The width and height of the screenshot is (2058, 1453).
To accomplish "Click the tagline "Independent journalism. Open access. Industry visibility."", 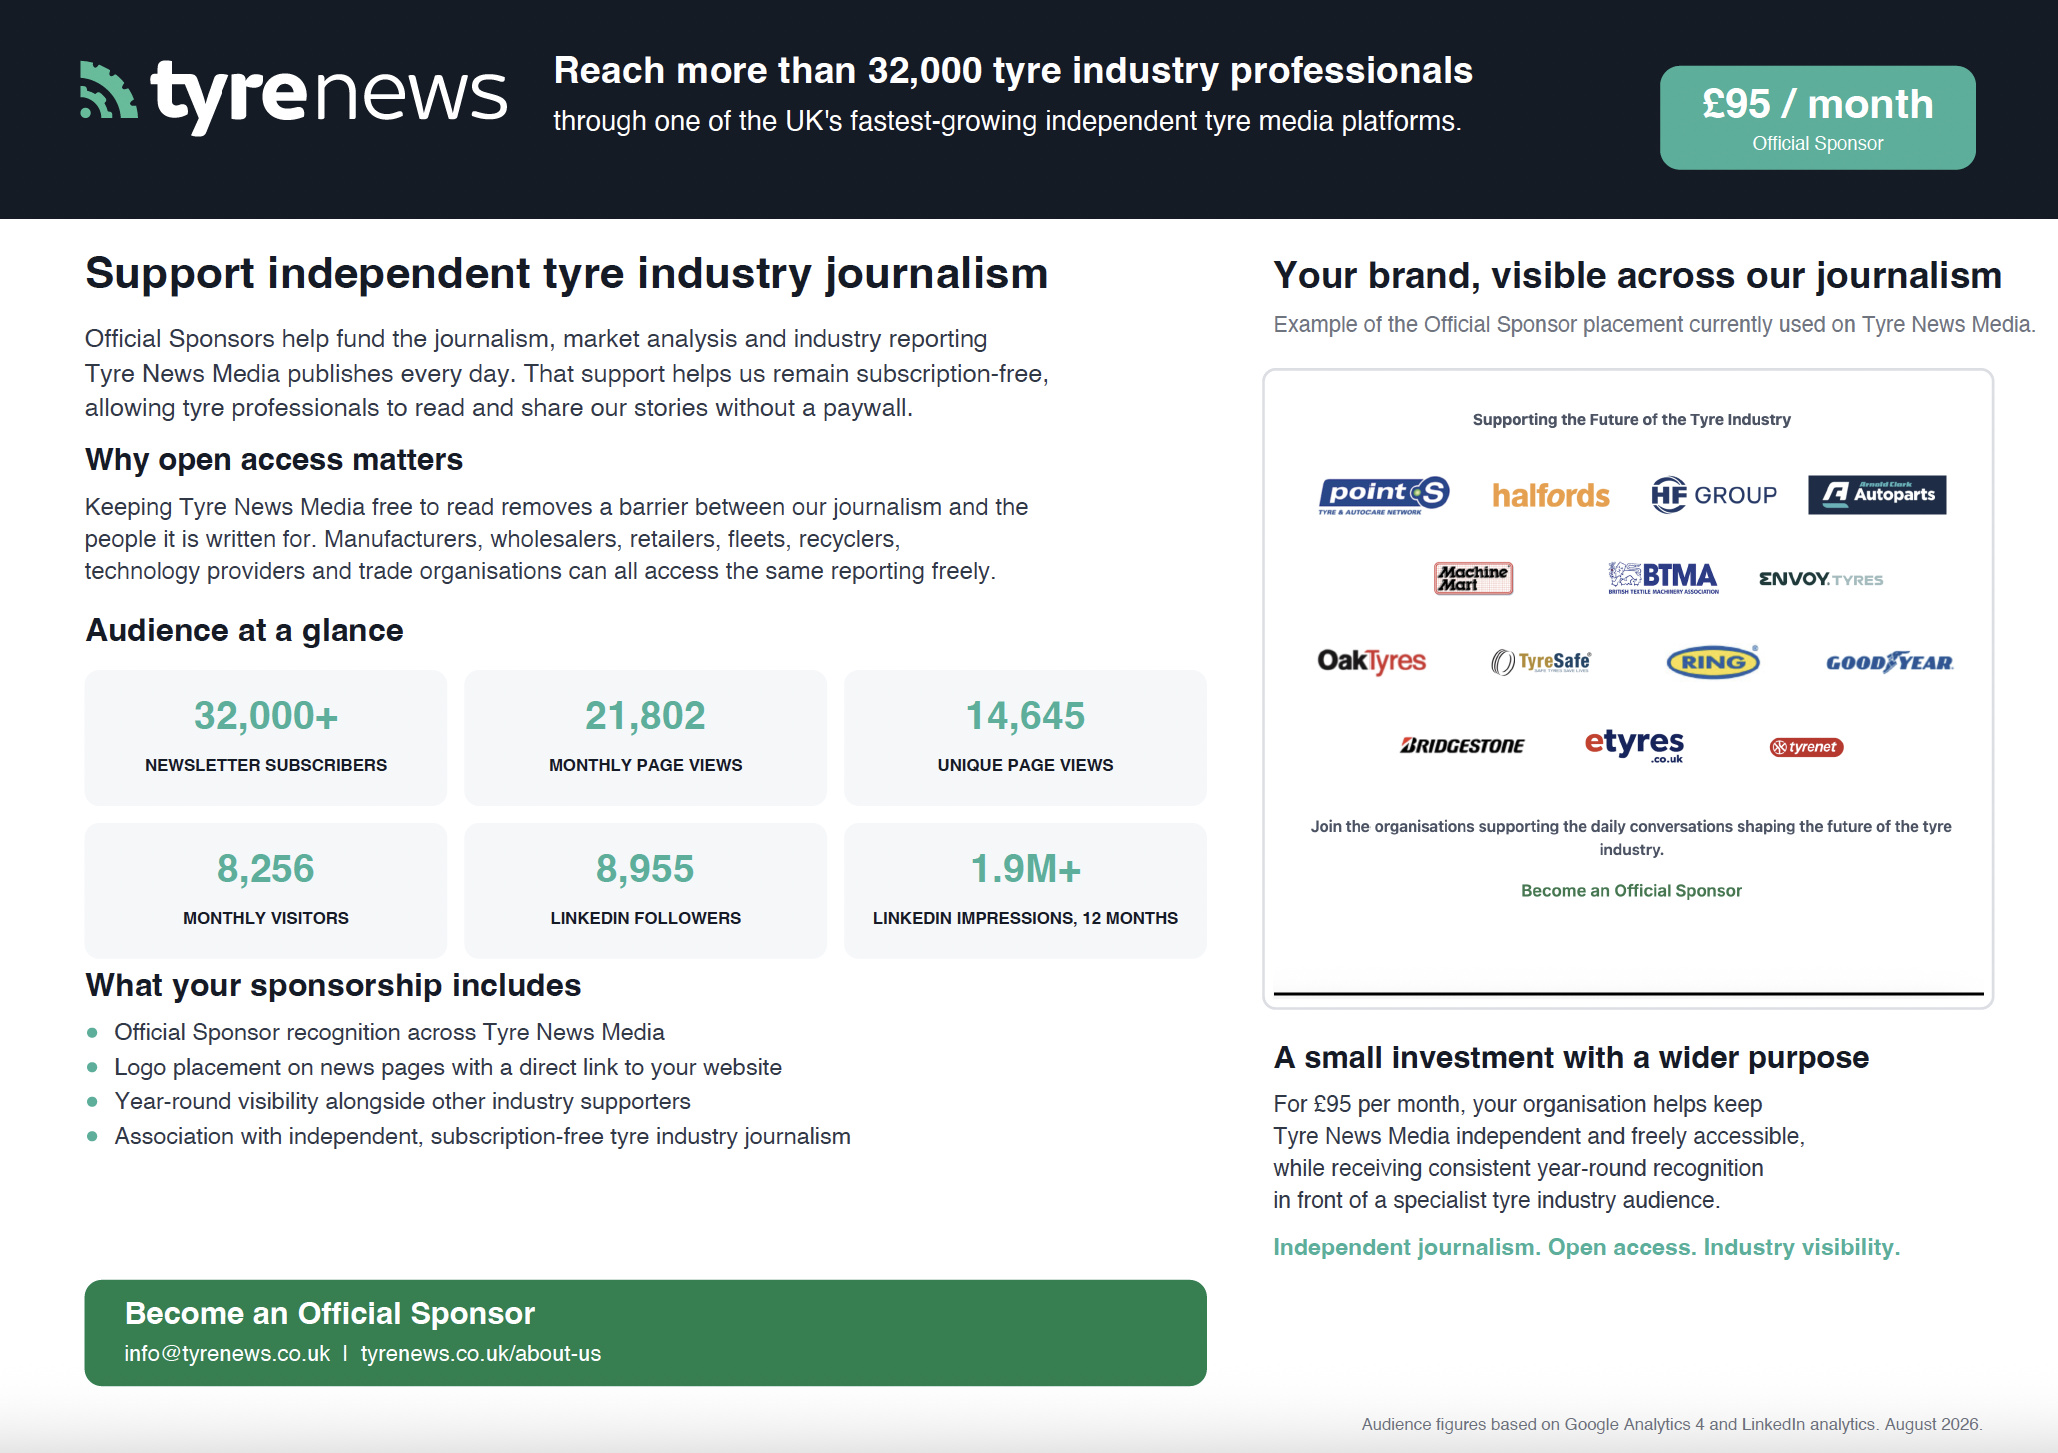I will pyautogui.click(x=1586, y=1248).
